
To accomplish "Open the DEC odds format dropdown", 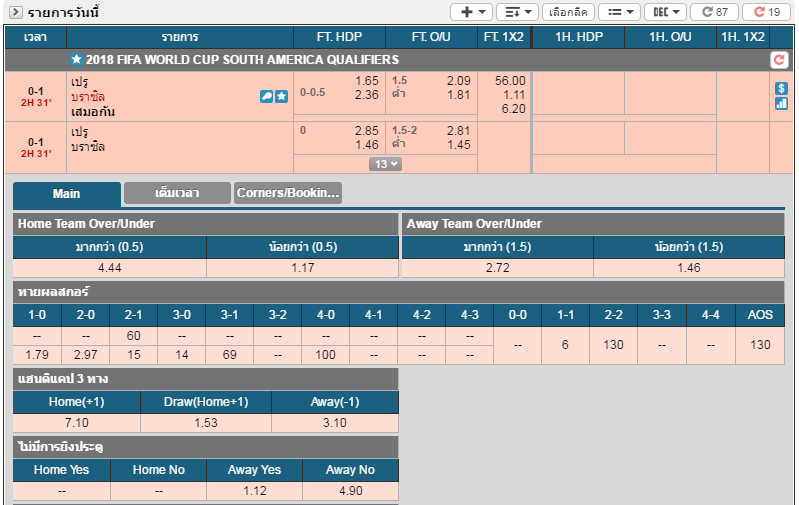I will 665,12.
